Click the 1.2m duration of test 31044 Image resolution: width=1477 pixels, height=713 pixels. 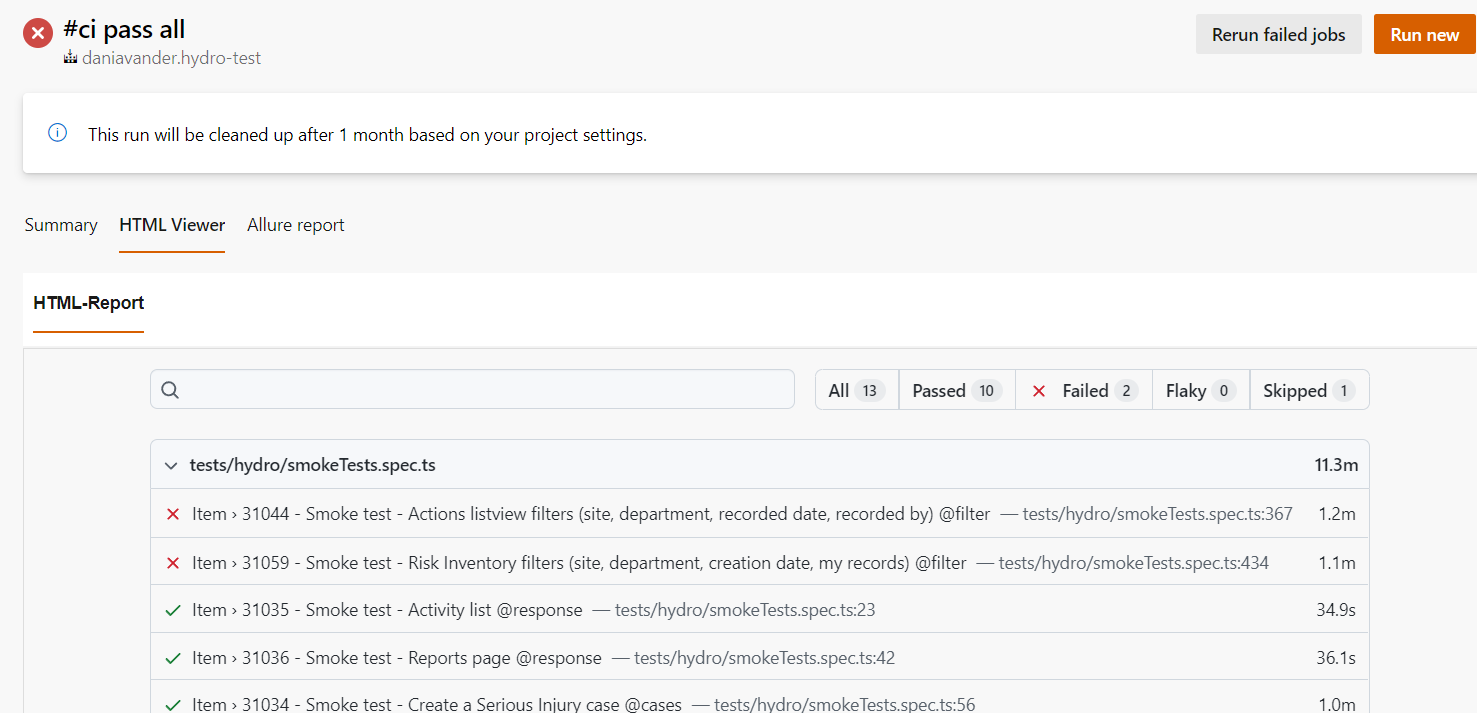(1336, 513)
